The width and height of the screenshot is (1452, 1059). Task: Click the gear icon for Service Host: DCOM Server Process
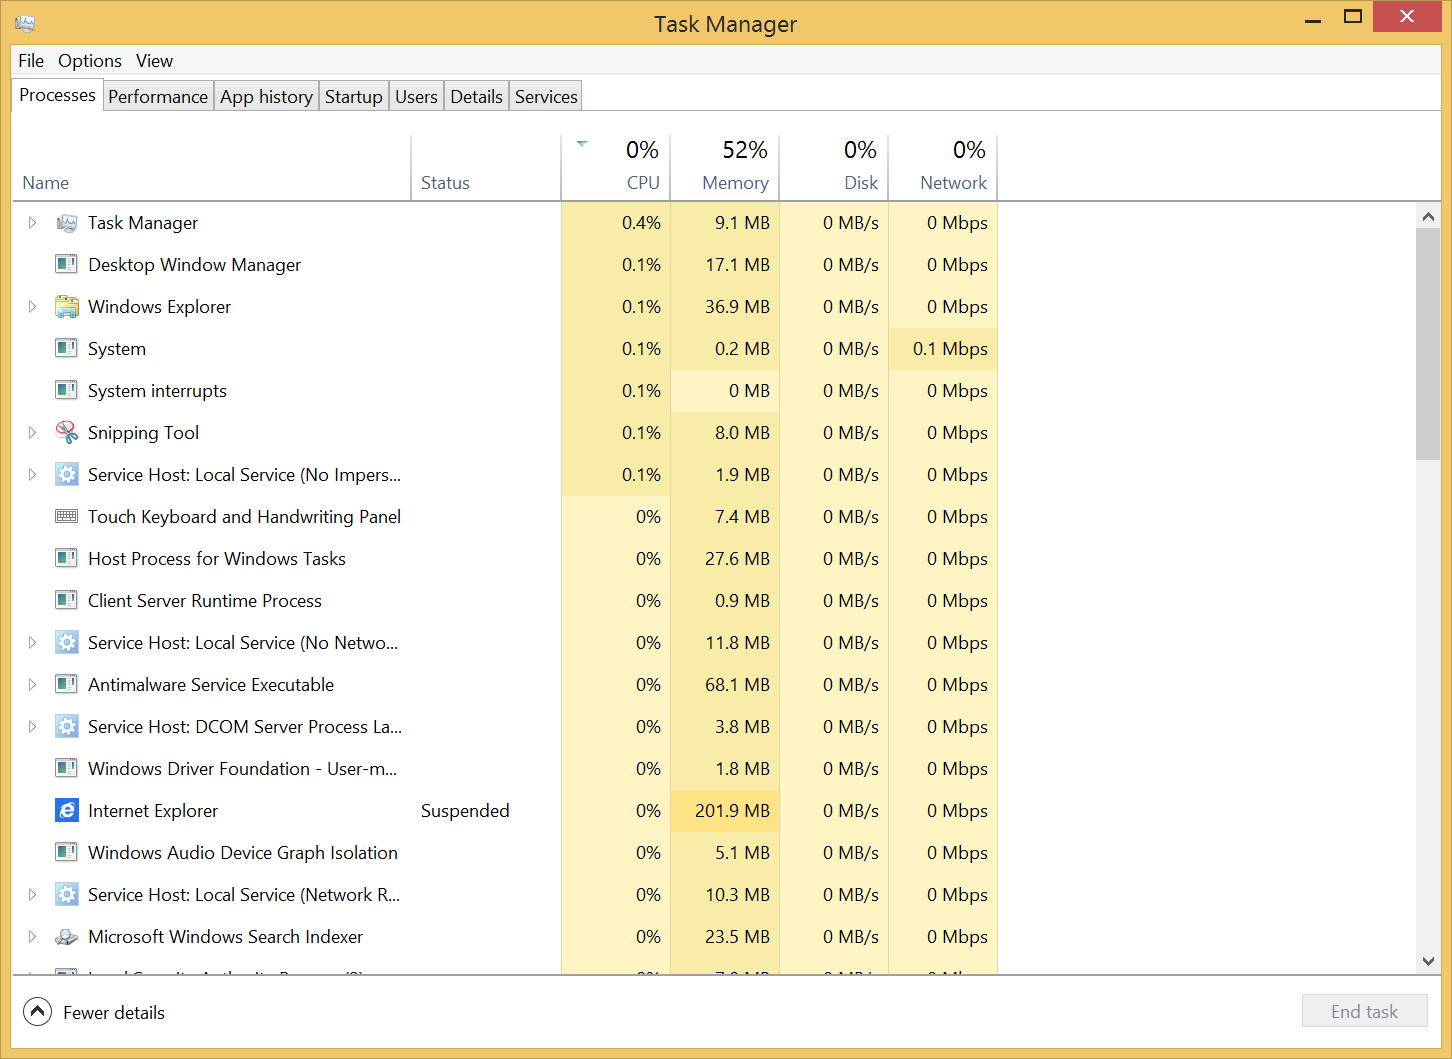pos(67,727)
